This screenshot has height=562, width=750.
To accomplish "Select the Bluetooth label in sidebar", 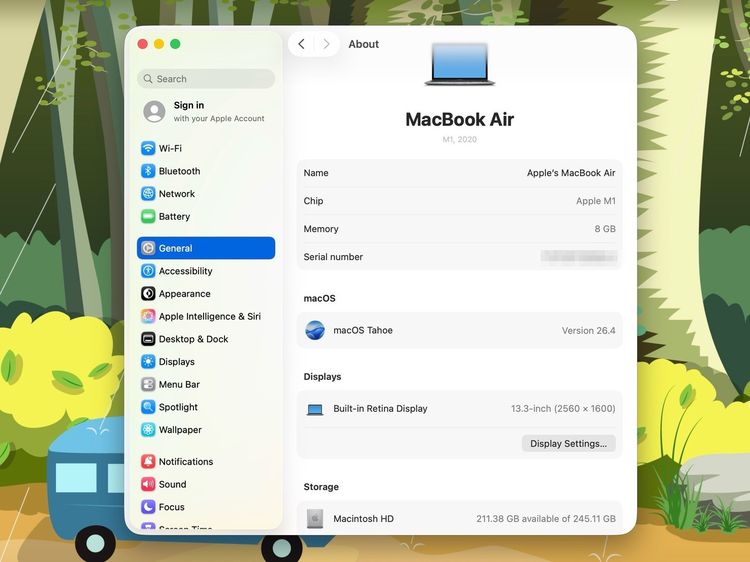I will [x=179, y=171].
